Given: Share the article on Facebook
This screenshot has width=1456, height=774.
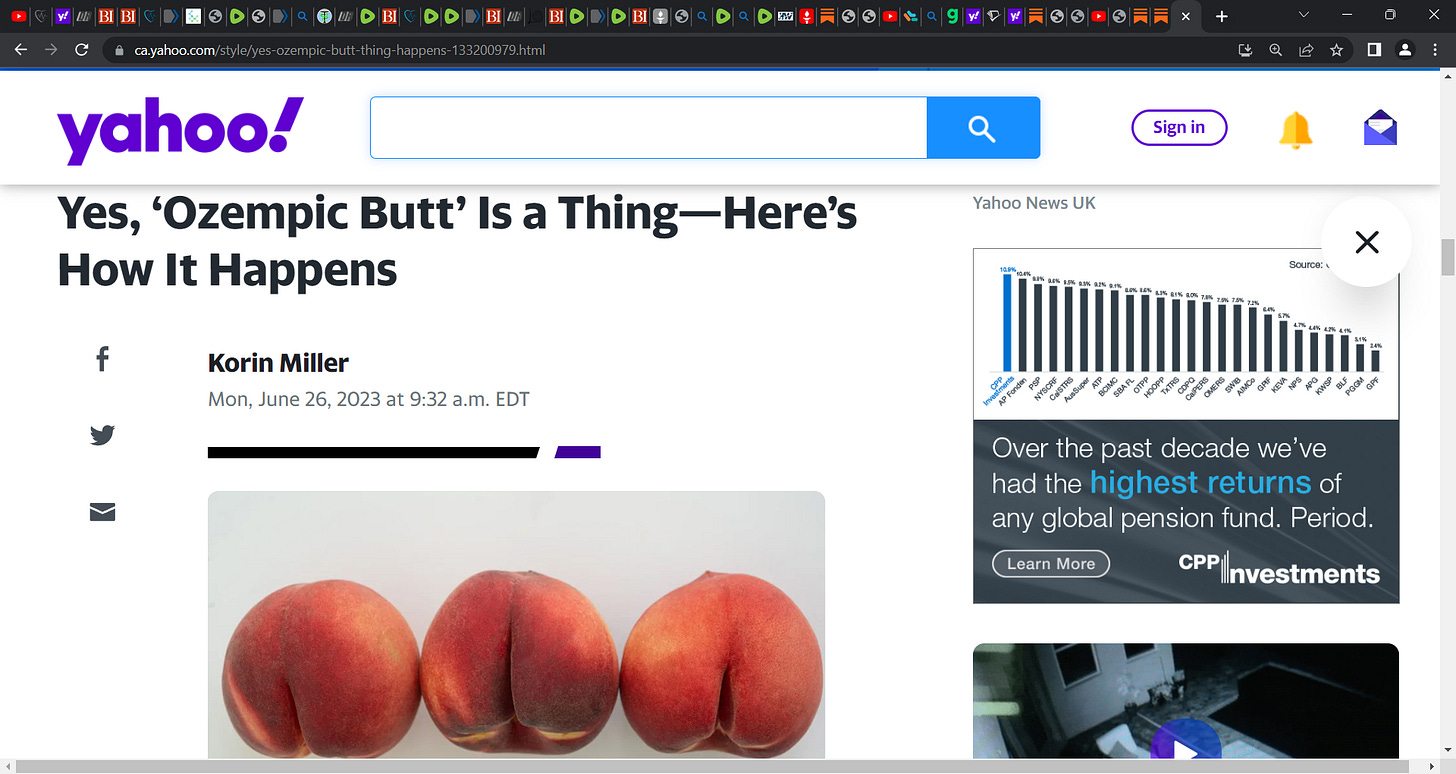Looking at the screenshot, I should (x=102, y=359).
